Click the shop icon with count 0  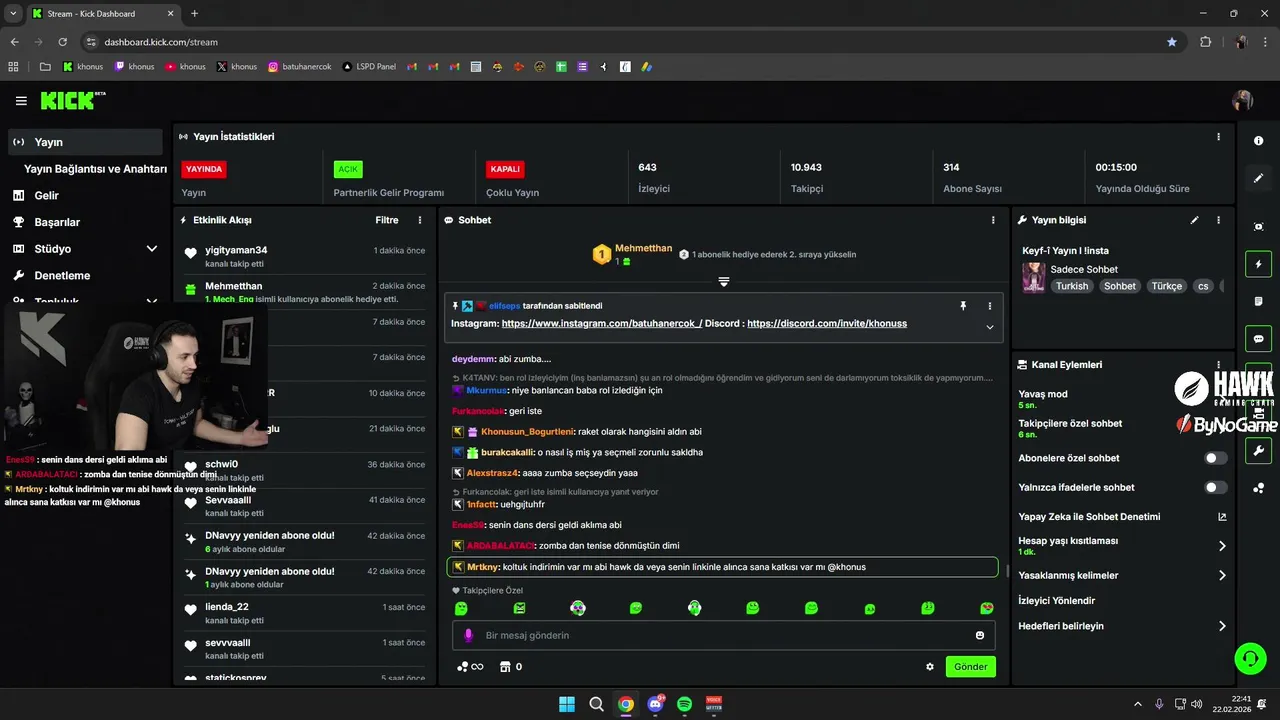[x=511, y=667]
